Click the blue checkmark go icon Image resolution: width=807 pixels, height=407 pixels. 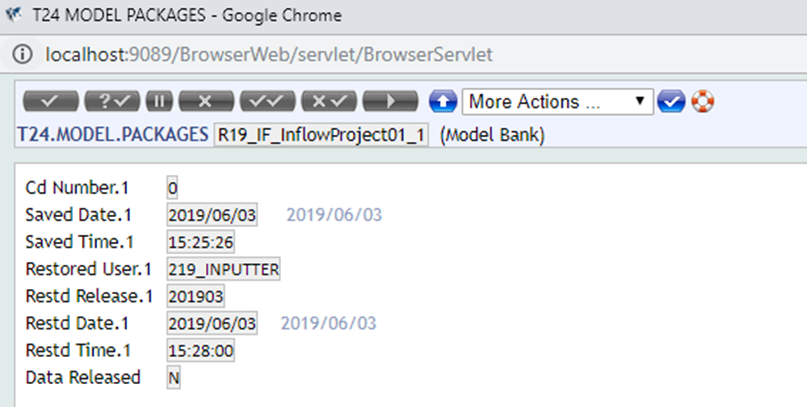pos(669,102)
